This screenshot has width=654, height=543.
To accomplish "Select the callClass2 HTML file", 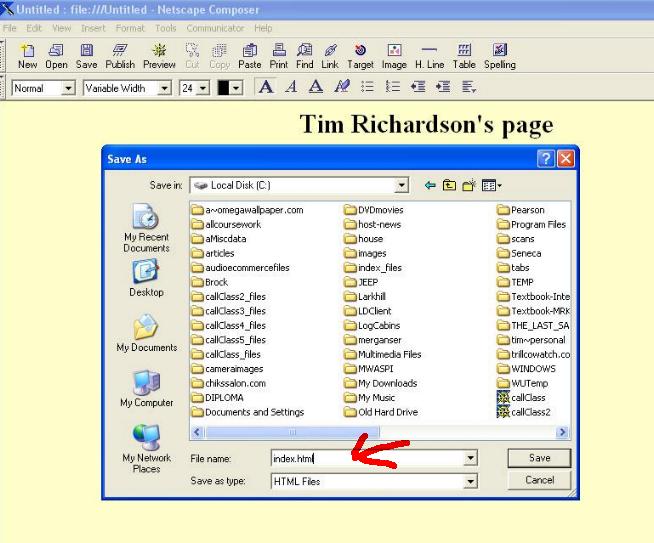I will (524, 412).
